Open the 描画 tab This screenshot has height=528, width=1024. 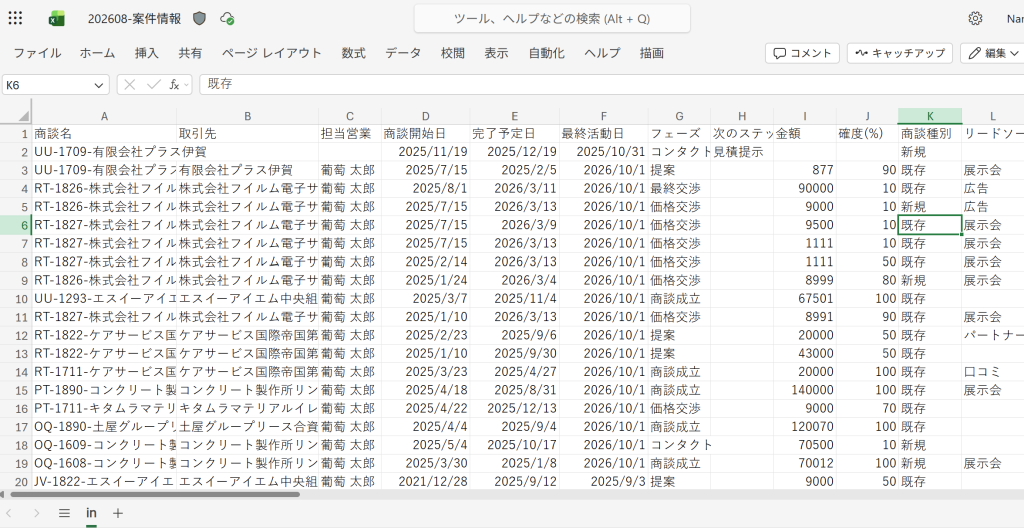pyautogui.click(x=652, y=54)
